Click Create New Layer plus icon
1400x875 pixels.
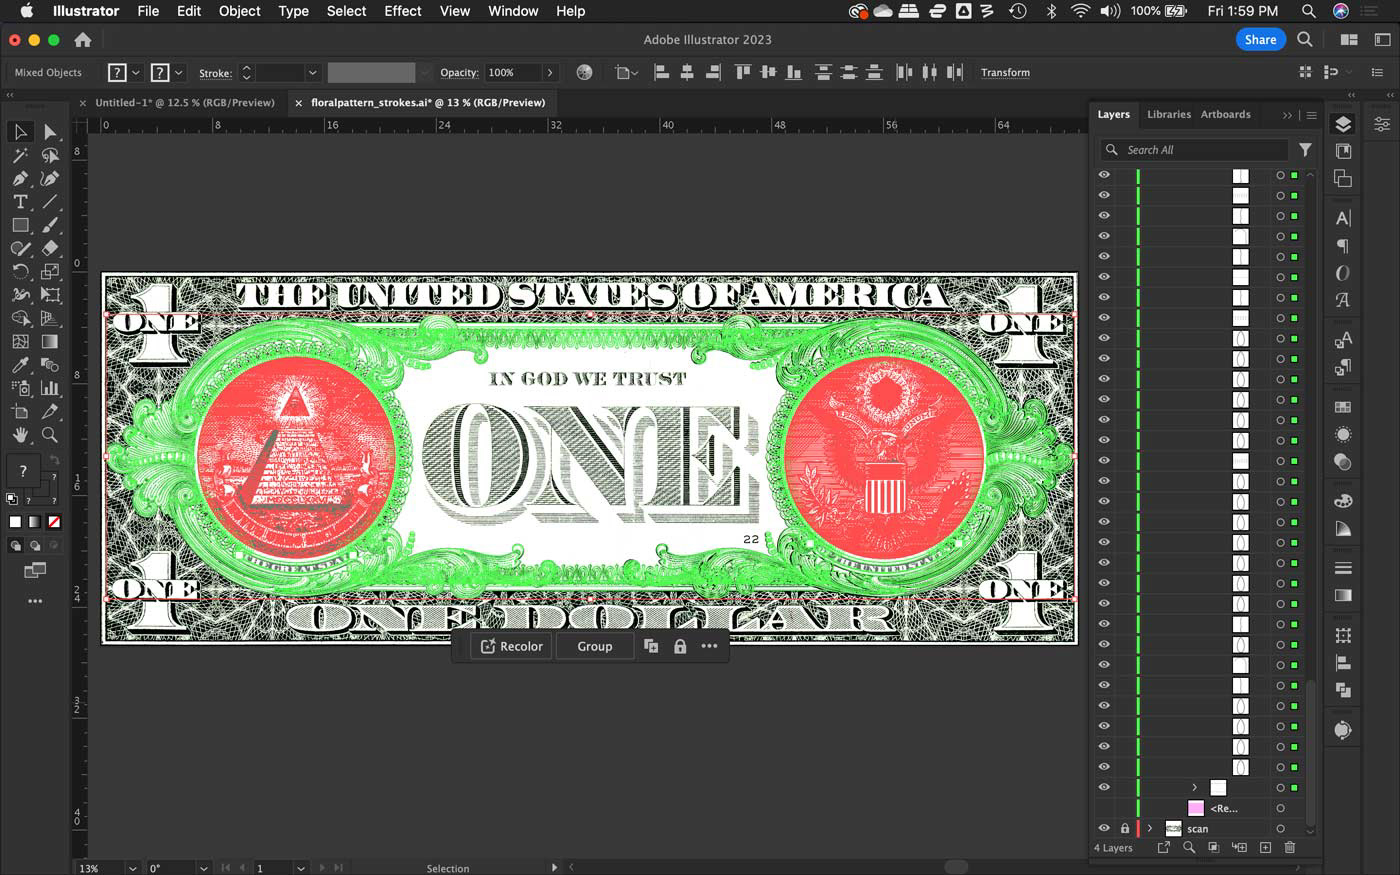click(x=1265, y=848)
